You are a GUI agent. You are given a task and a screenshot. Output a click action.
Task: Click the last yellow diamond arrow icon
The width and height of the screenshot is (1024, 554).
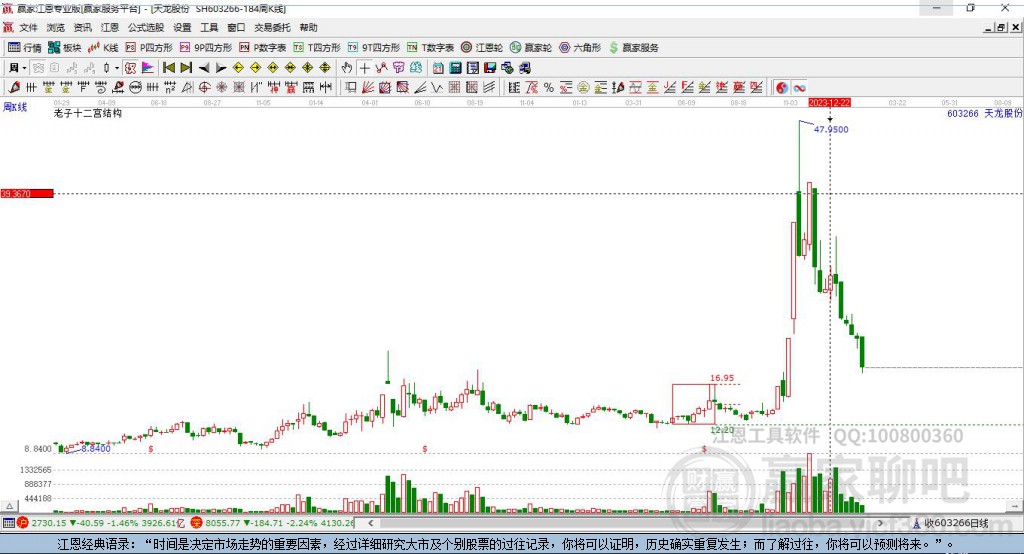pos(325,68)
